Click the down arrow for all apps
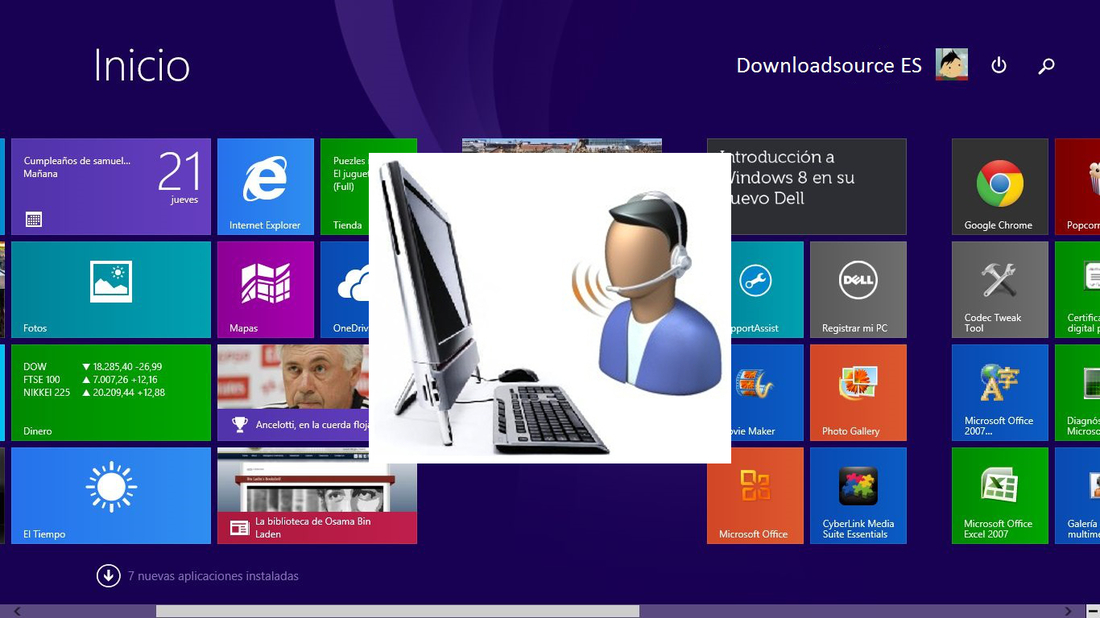 coord(108,576)
